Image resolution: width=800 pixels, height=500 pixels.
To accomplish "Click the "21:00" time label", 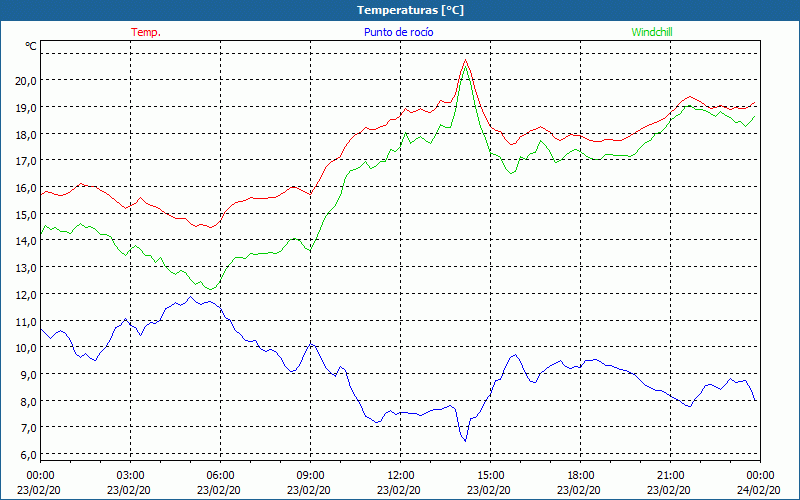I will pyautogui.click(x=670, y=476).
